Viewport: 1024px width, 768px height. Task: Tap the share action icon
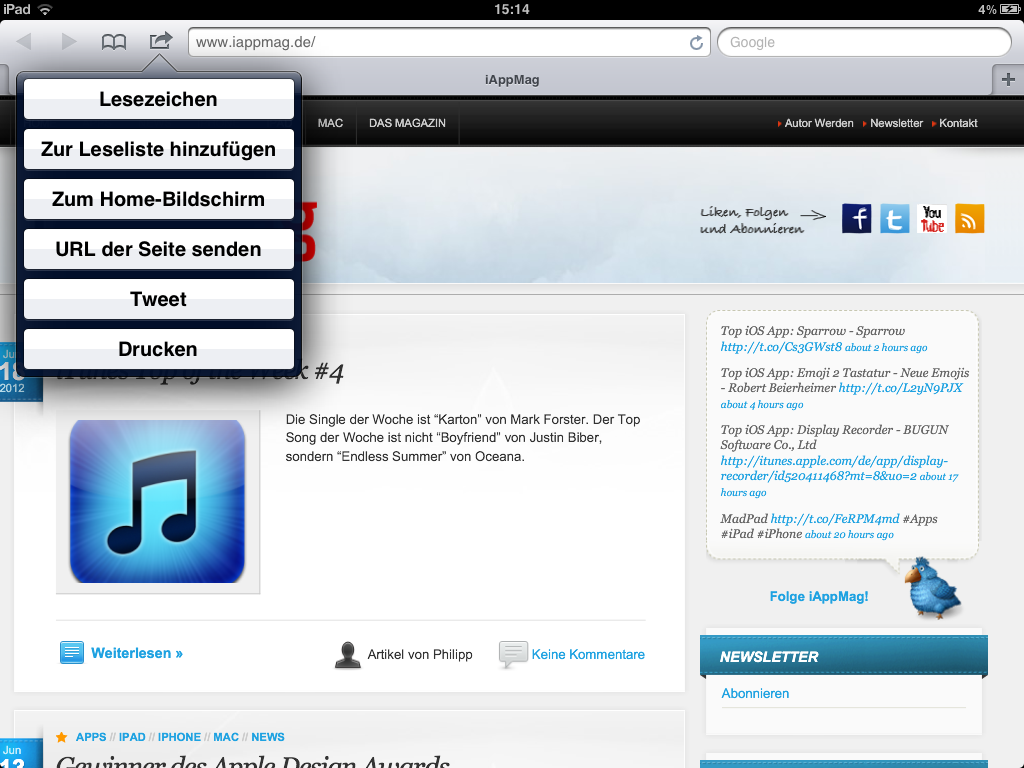point(160,40)
